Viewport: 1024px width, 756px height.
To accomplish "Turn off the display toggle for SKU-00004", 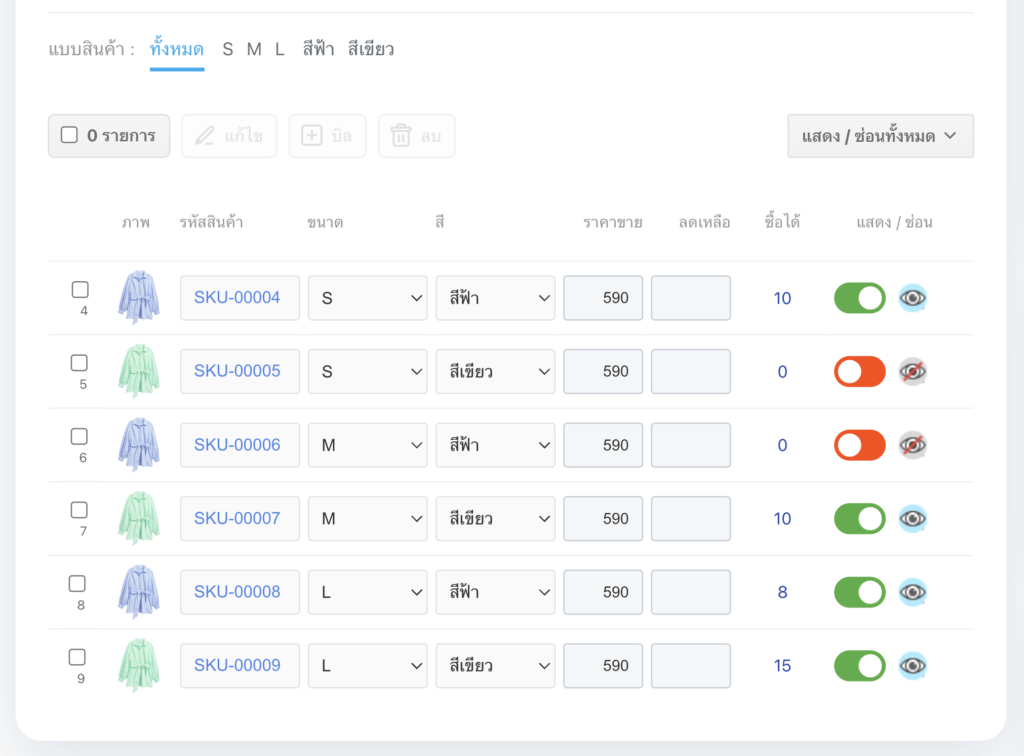I will tap(859, 298).
